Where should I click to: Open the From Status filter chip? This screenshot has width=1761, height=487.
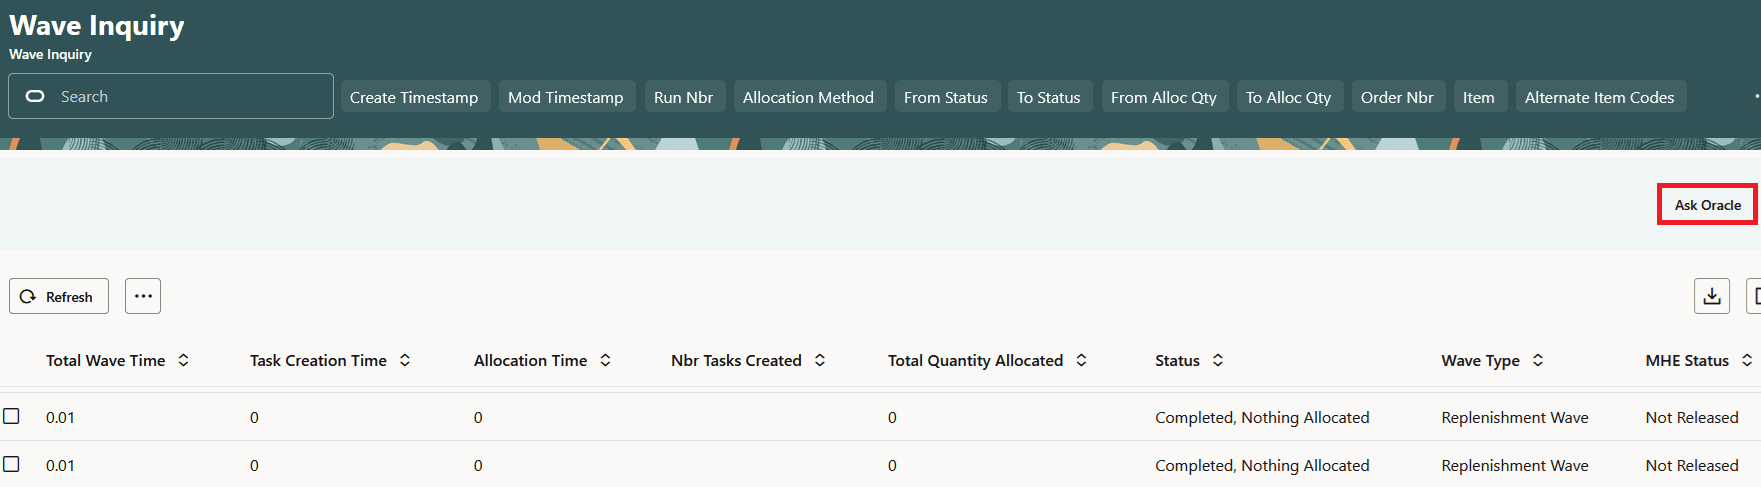coord(946,97)
